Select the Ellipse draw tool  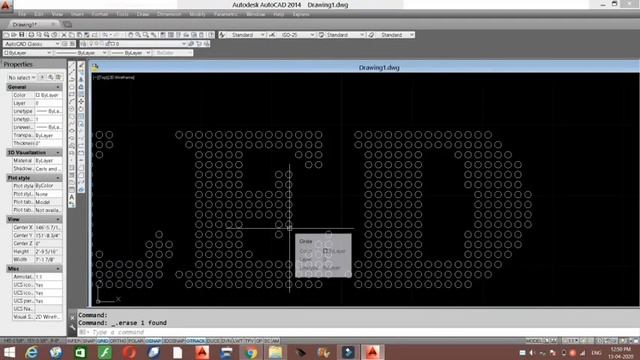pos(72,131)
